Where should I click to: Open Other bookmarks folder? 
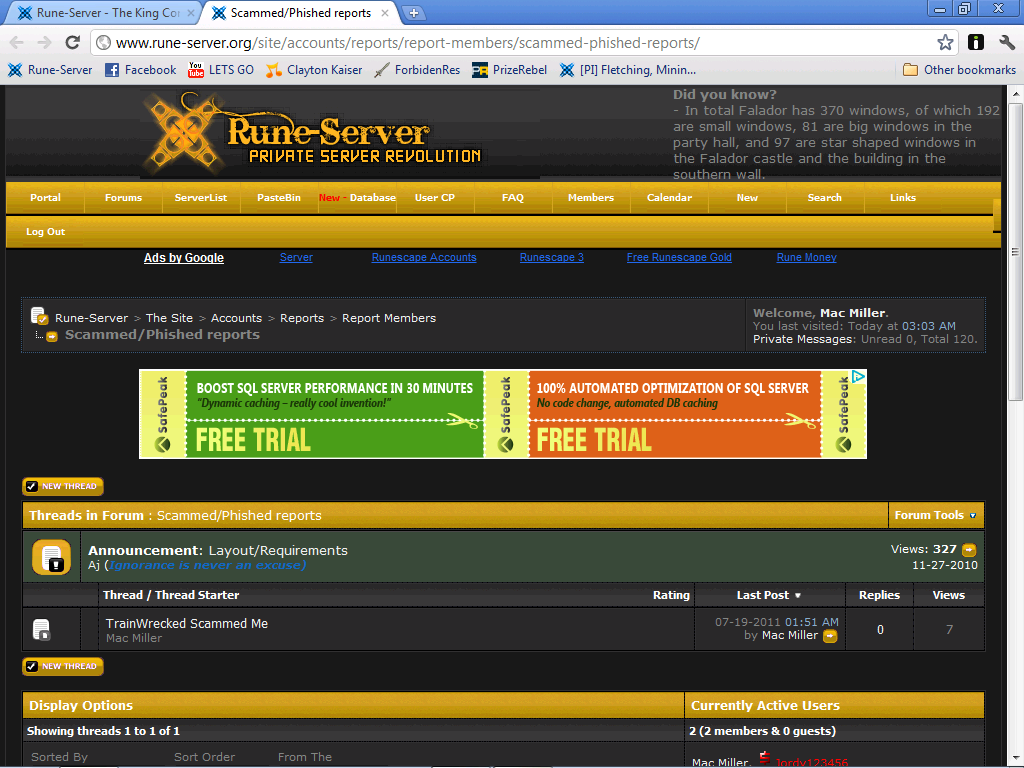pyautogui.click(x=959, y=70)
